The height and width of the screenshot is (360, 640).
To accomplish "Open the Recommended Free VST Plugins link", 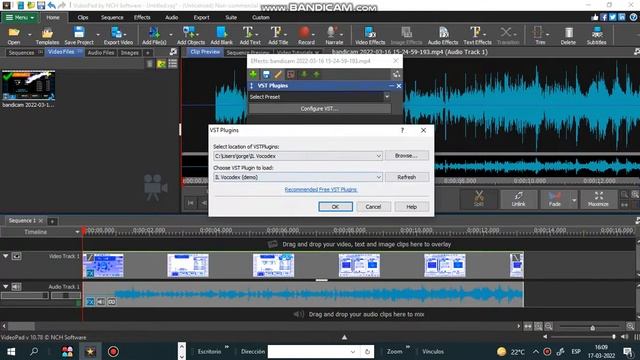I will pos(321,190).
